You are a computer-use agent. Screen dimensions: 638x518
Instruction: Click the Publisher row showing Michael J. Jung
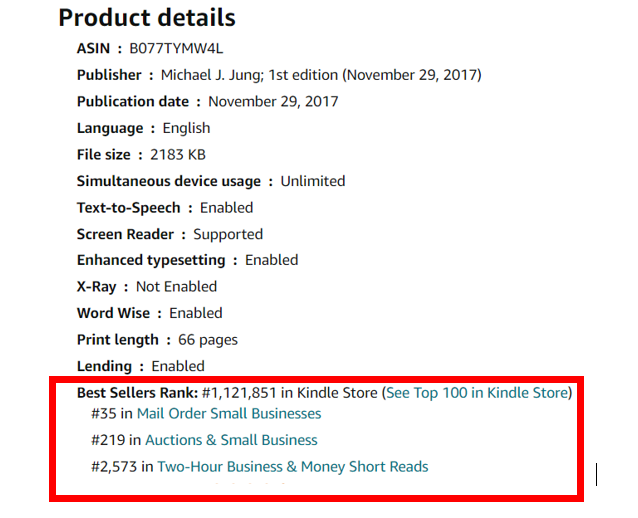279,75
